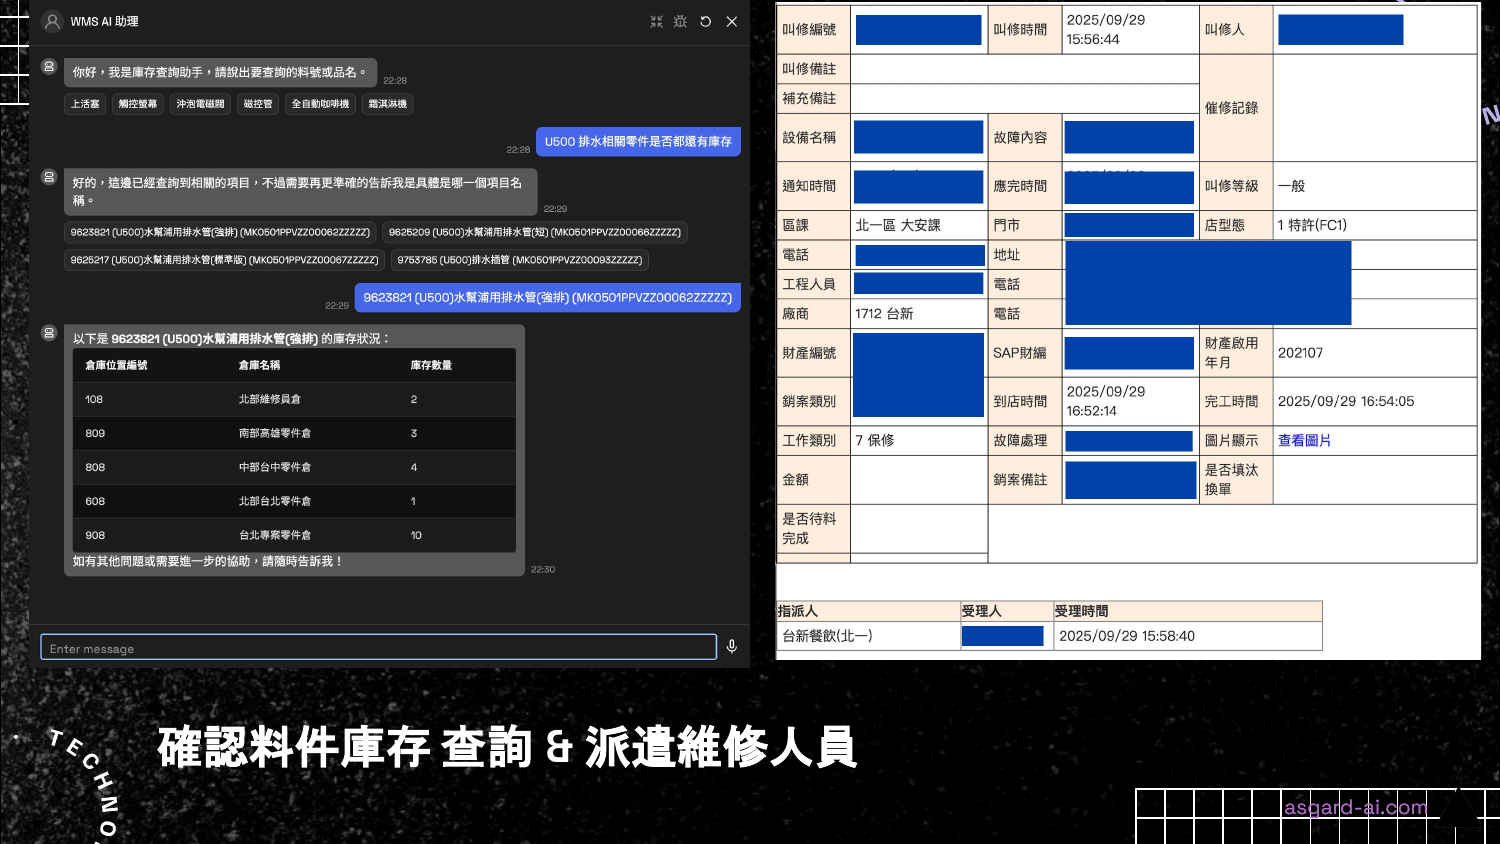This screenshot has width=1500, height=844.
Task: Click the 台北專案零件倉 table row
Action: (x=295, y=535)
